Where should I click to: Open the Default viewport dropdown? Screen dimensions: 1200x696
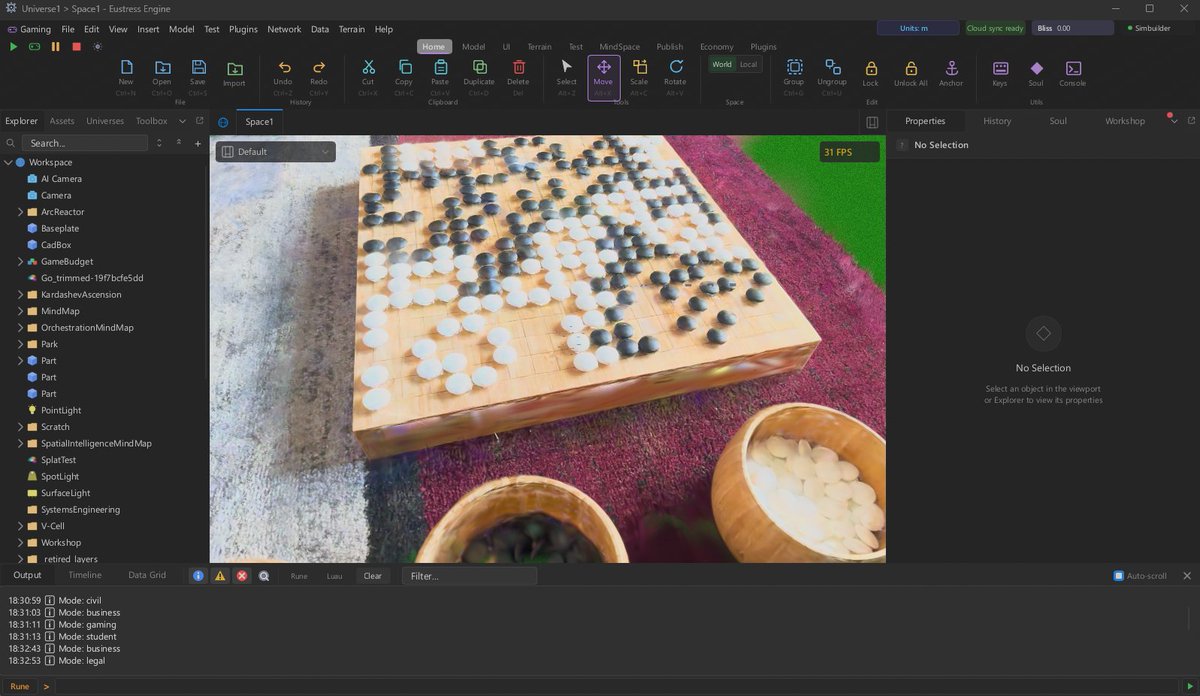tap(276, 152)
